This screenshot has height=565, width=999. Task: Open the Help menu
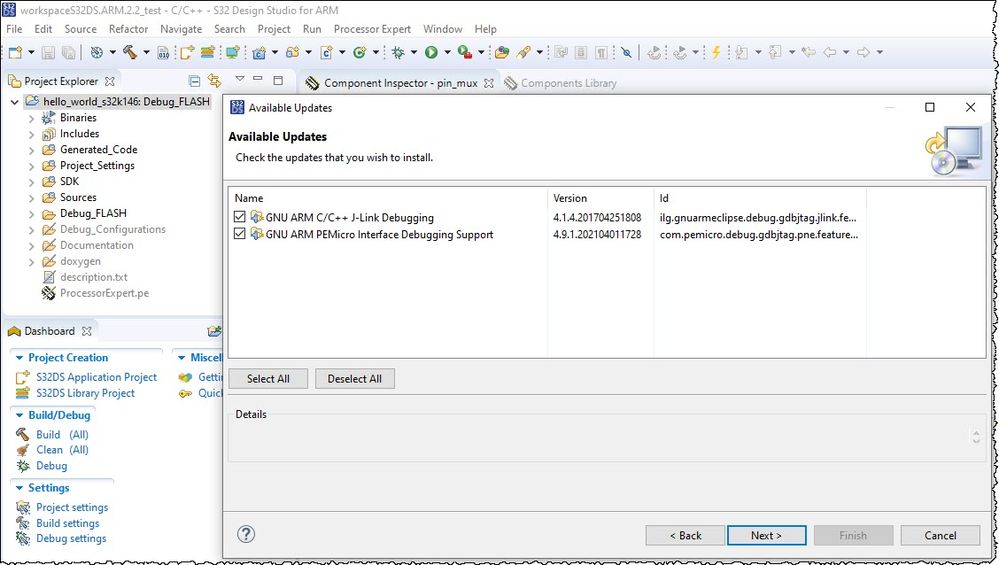485,29
